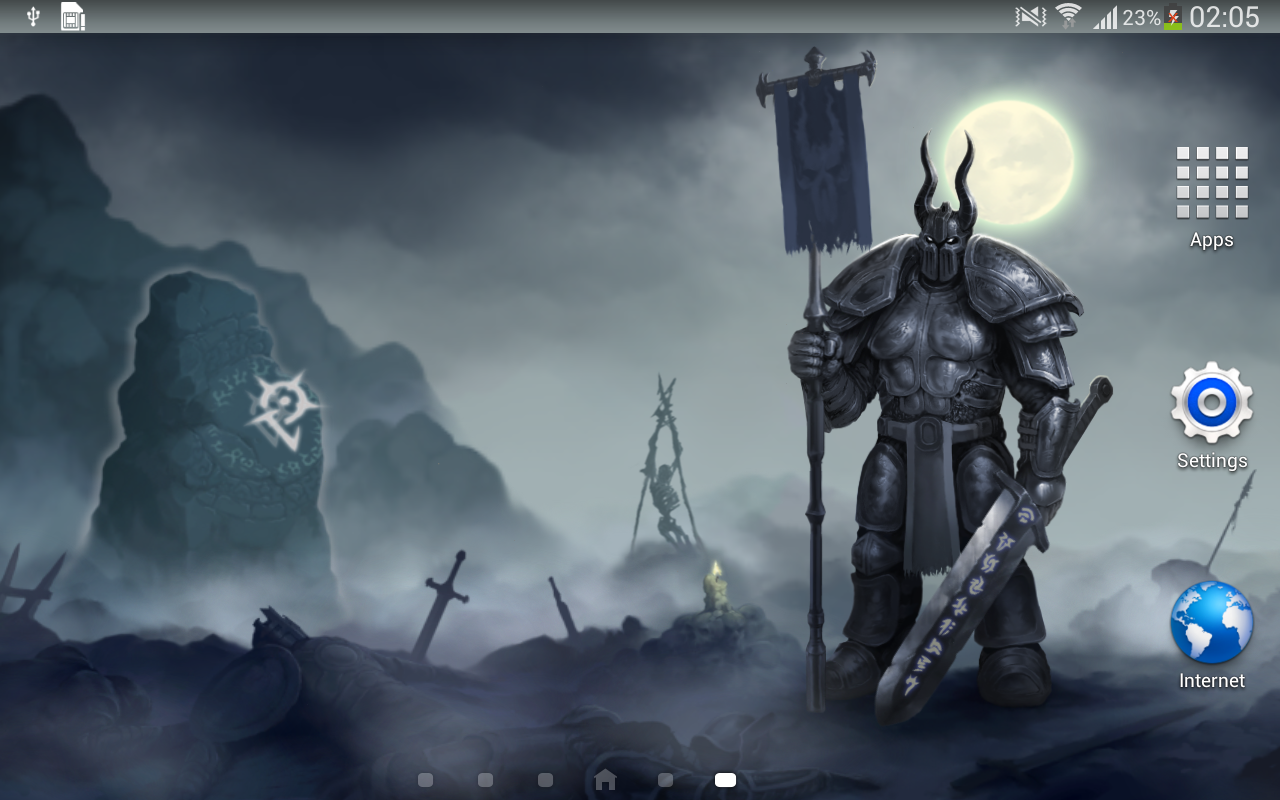Tap the Wi-Fi signal status icon
This screenshot has height=800, width=1280.
(x=1069, y=16)
